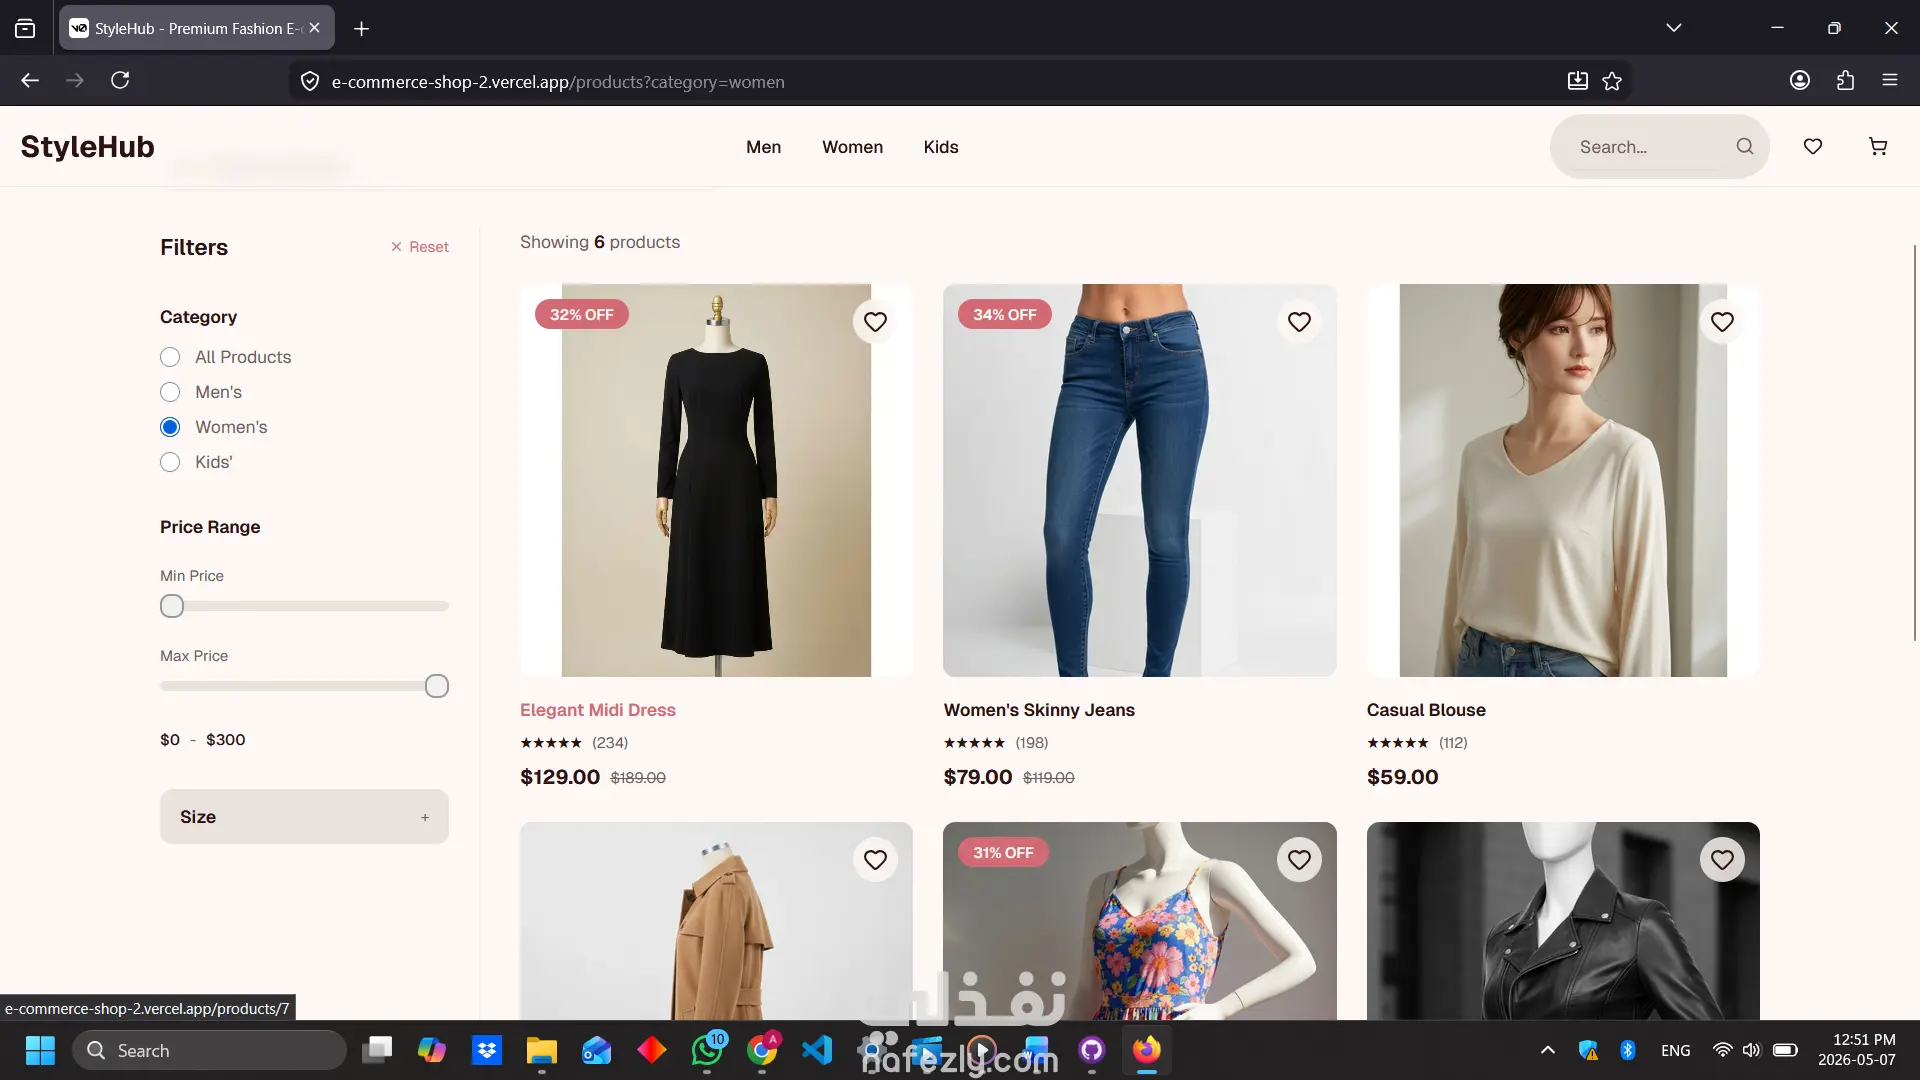Image resolution: width=1920 pixels, height=1080 pixels.
Task: Select the Kids' category radio
Action: pos(170,463)
